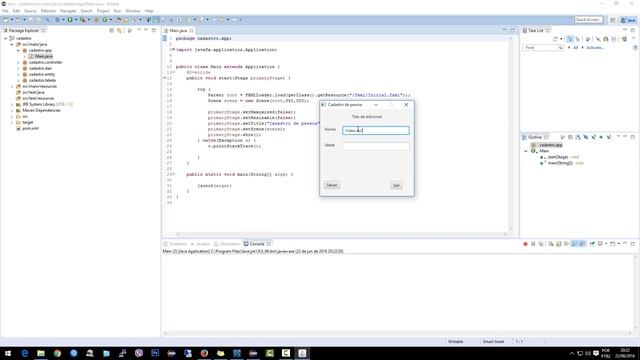Expand Maven Dependencies node
Image resolution: width=640 pixels, height=360 pixels.
point(12,111)
